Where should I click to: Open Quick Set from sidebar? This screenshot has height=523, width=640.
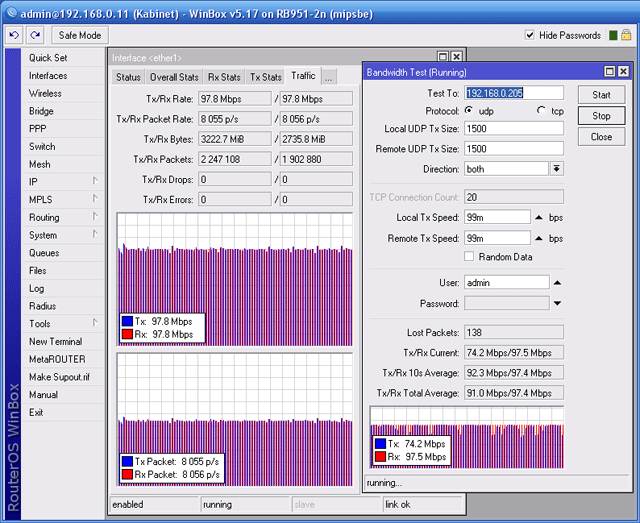tap(63, 58)
